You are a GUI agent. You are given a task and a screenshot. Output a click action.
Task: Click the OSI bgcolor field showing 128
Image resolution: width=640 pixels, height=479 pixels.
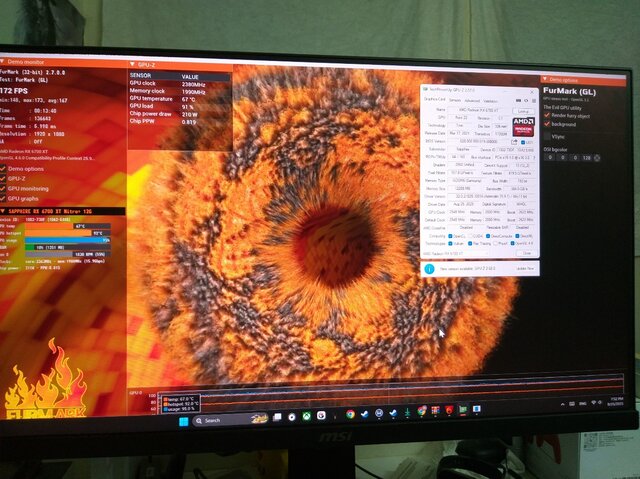coord(587,157)
